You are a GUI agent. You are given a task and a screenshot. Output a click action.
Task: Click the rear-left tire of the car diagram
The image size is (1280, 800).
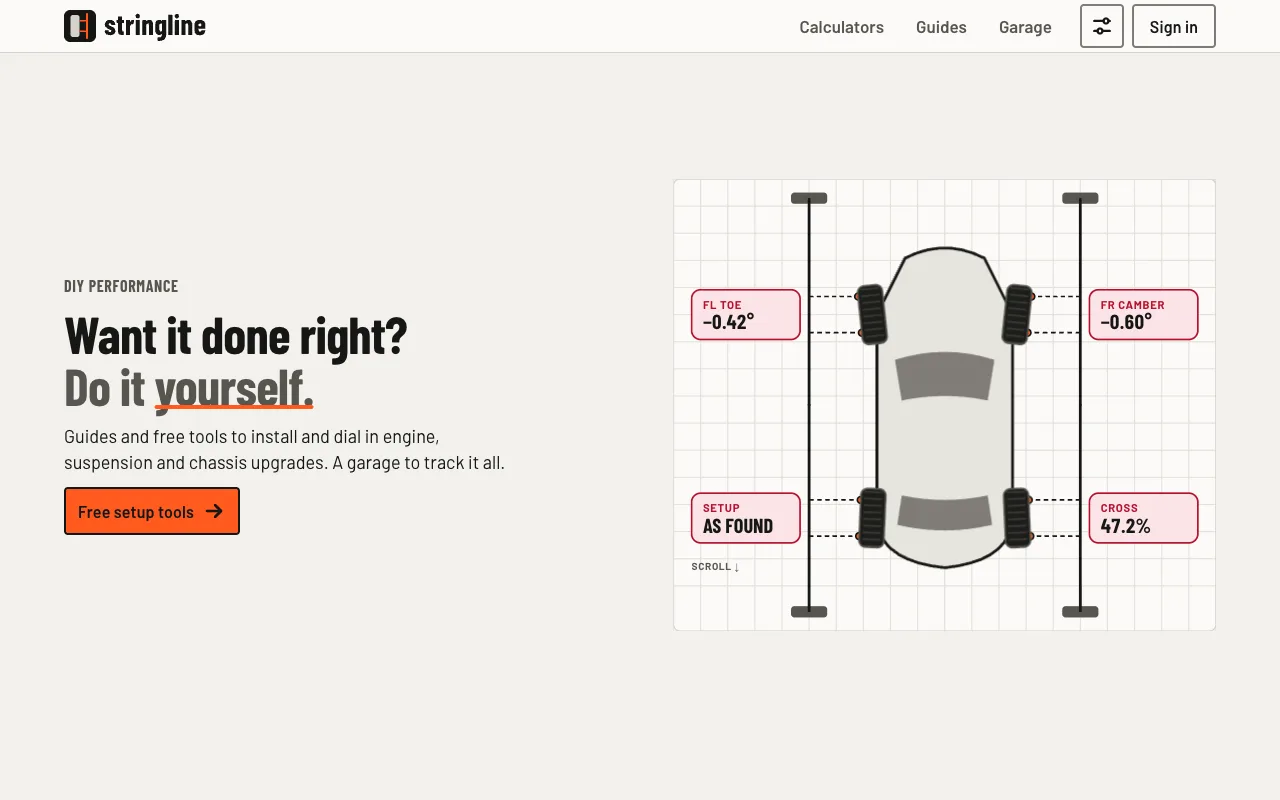pyautogui.click(x=872, y=518)
